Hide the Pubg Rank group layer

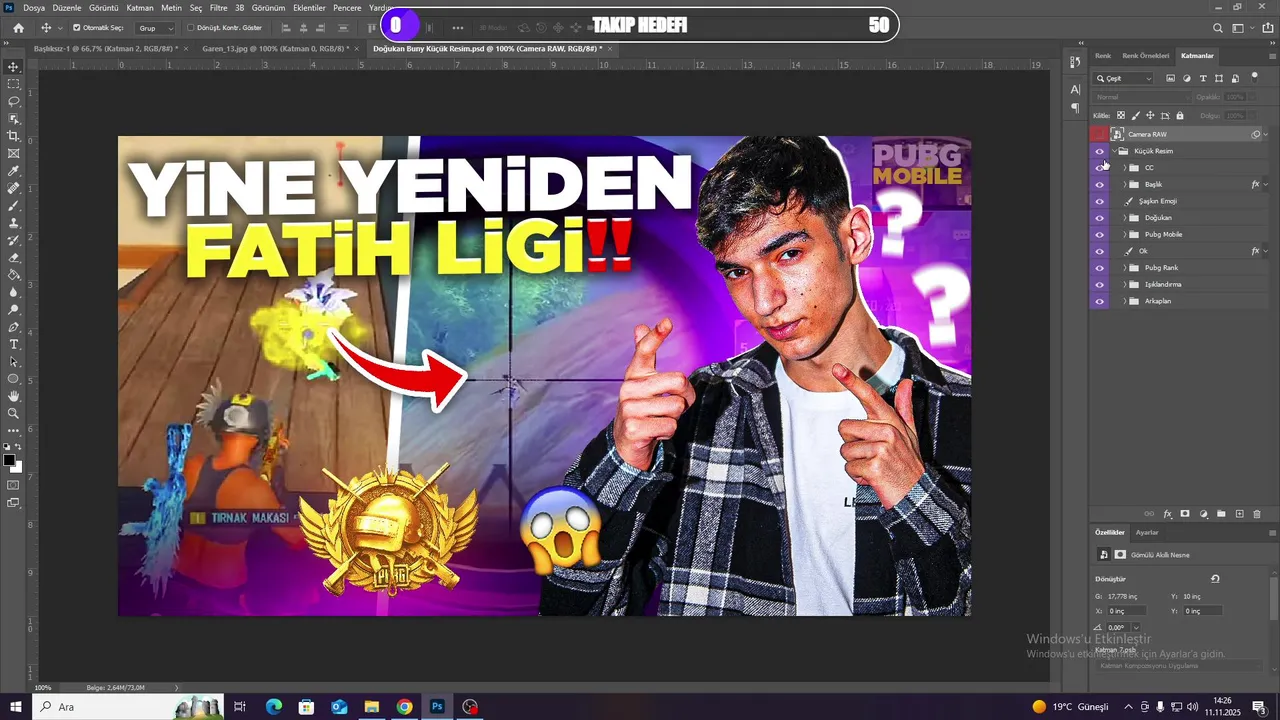1100,268
